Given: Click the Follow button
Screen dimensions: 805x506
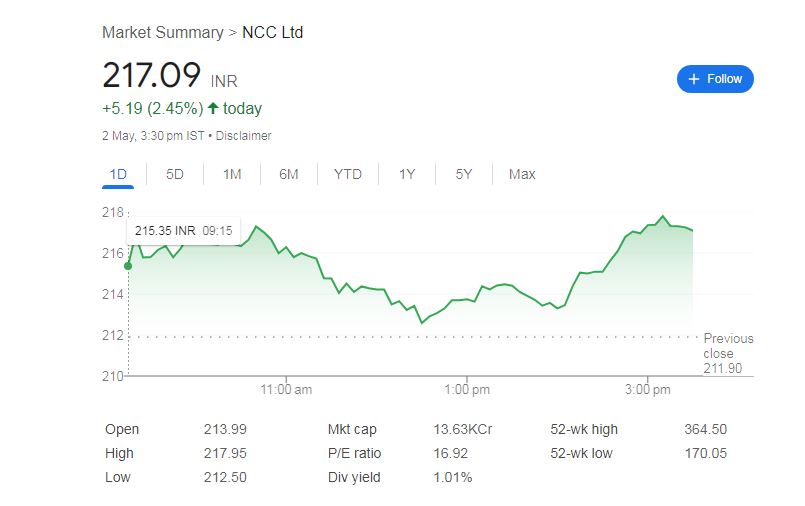Looking at the screenshot, I should tap(715, 79).
